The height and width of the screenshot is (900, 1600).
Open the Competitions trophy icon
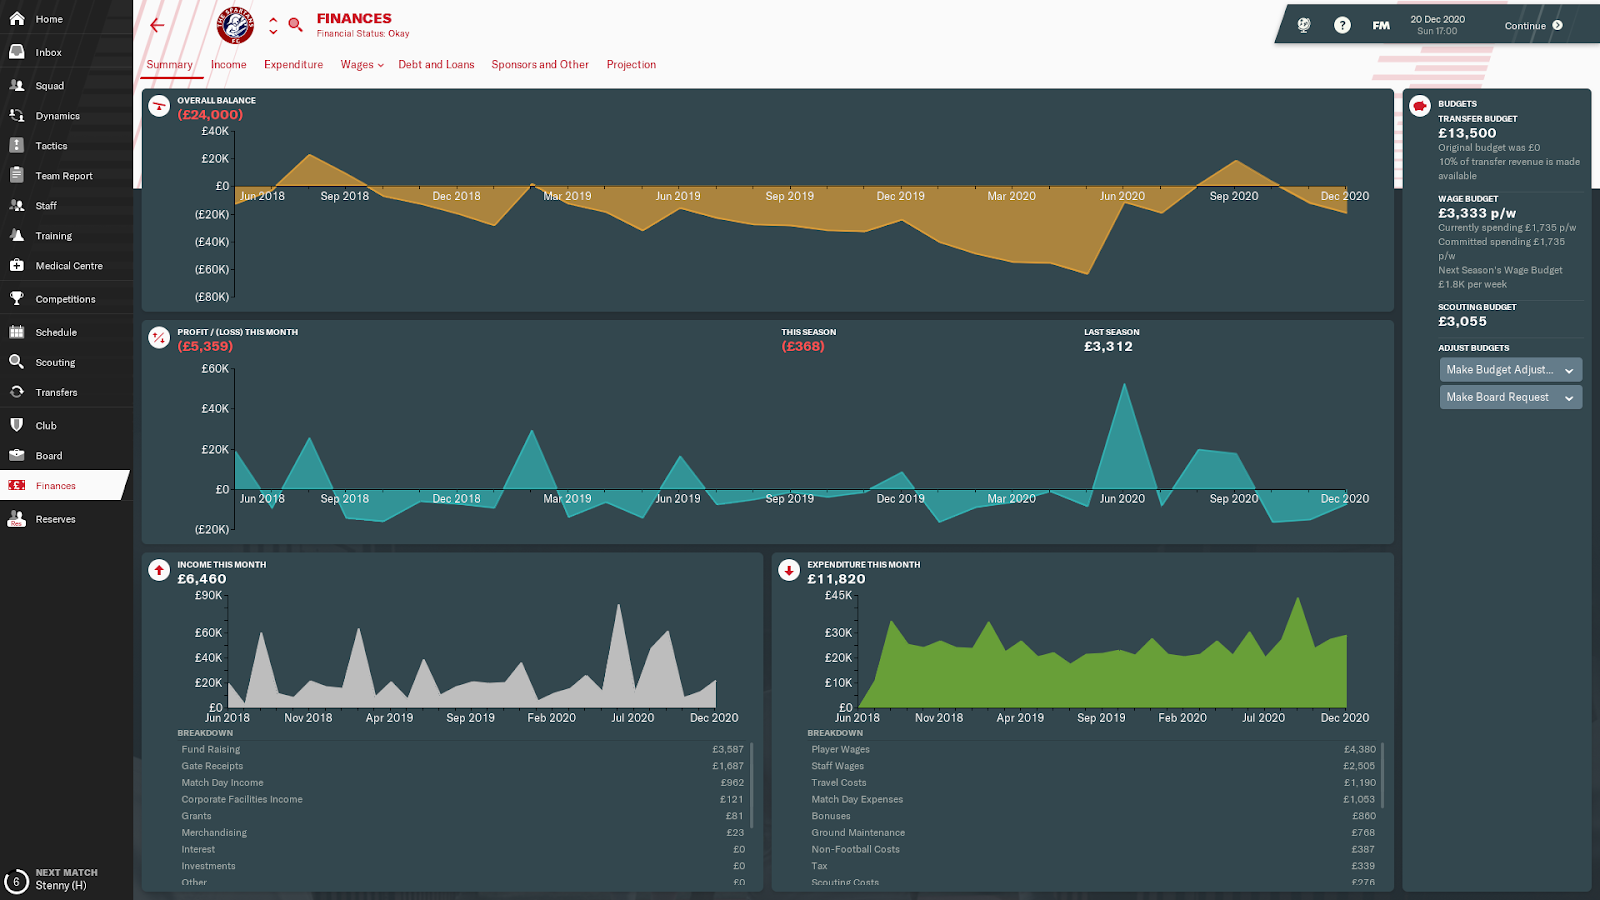pos(17,298)
